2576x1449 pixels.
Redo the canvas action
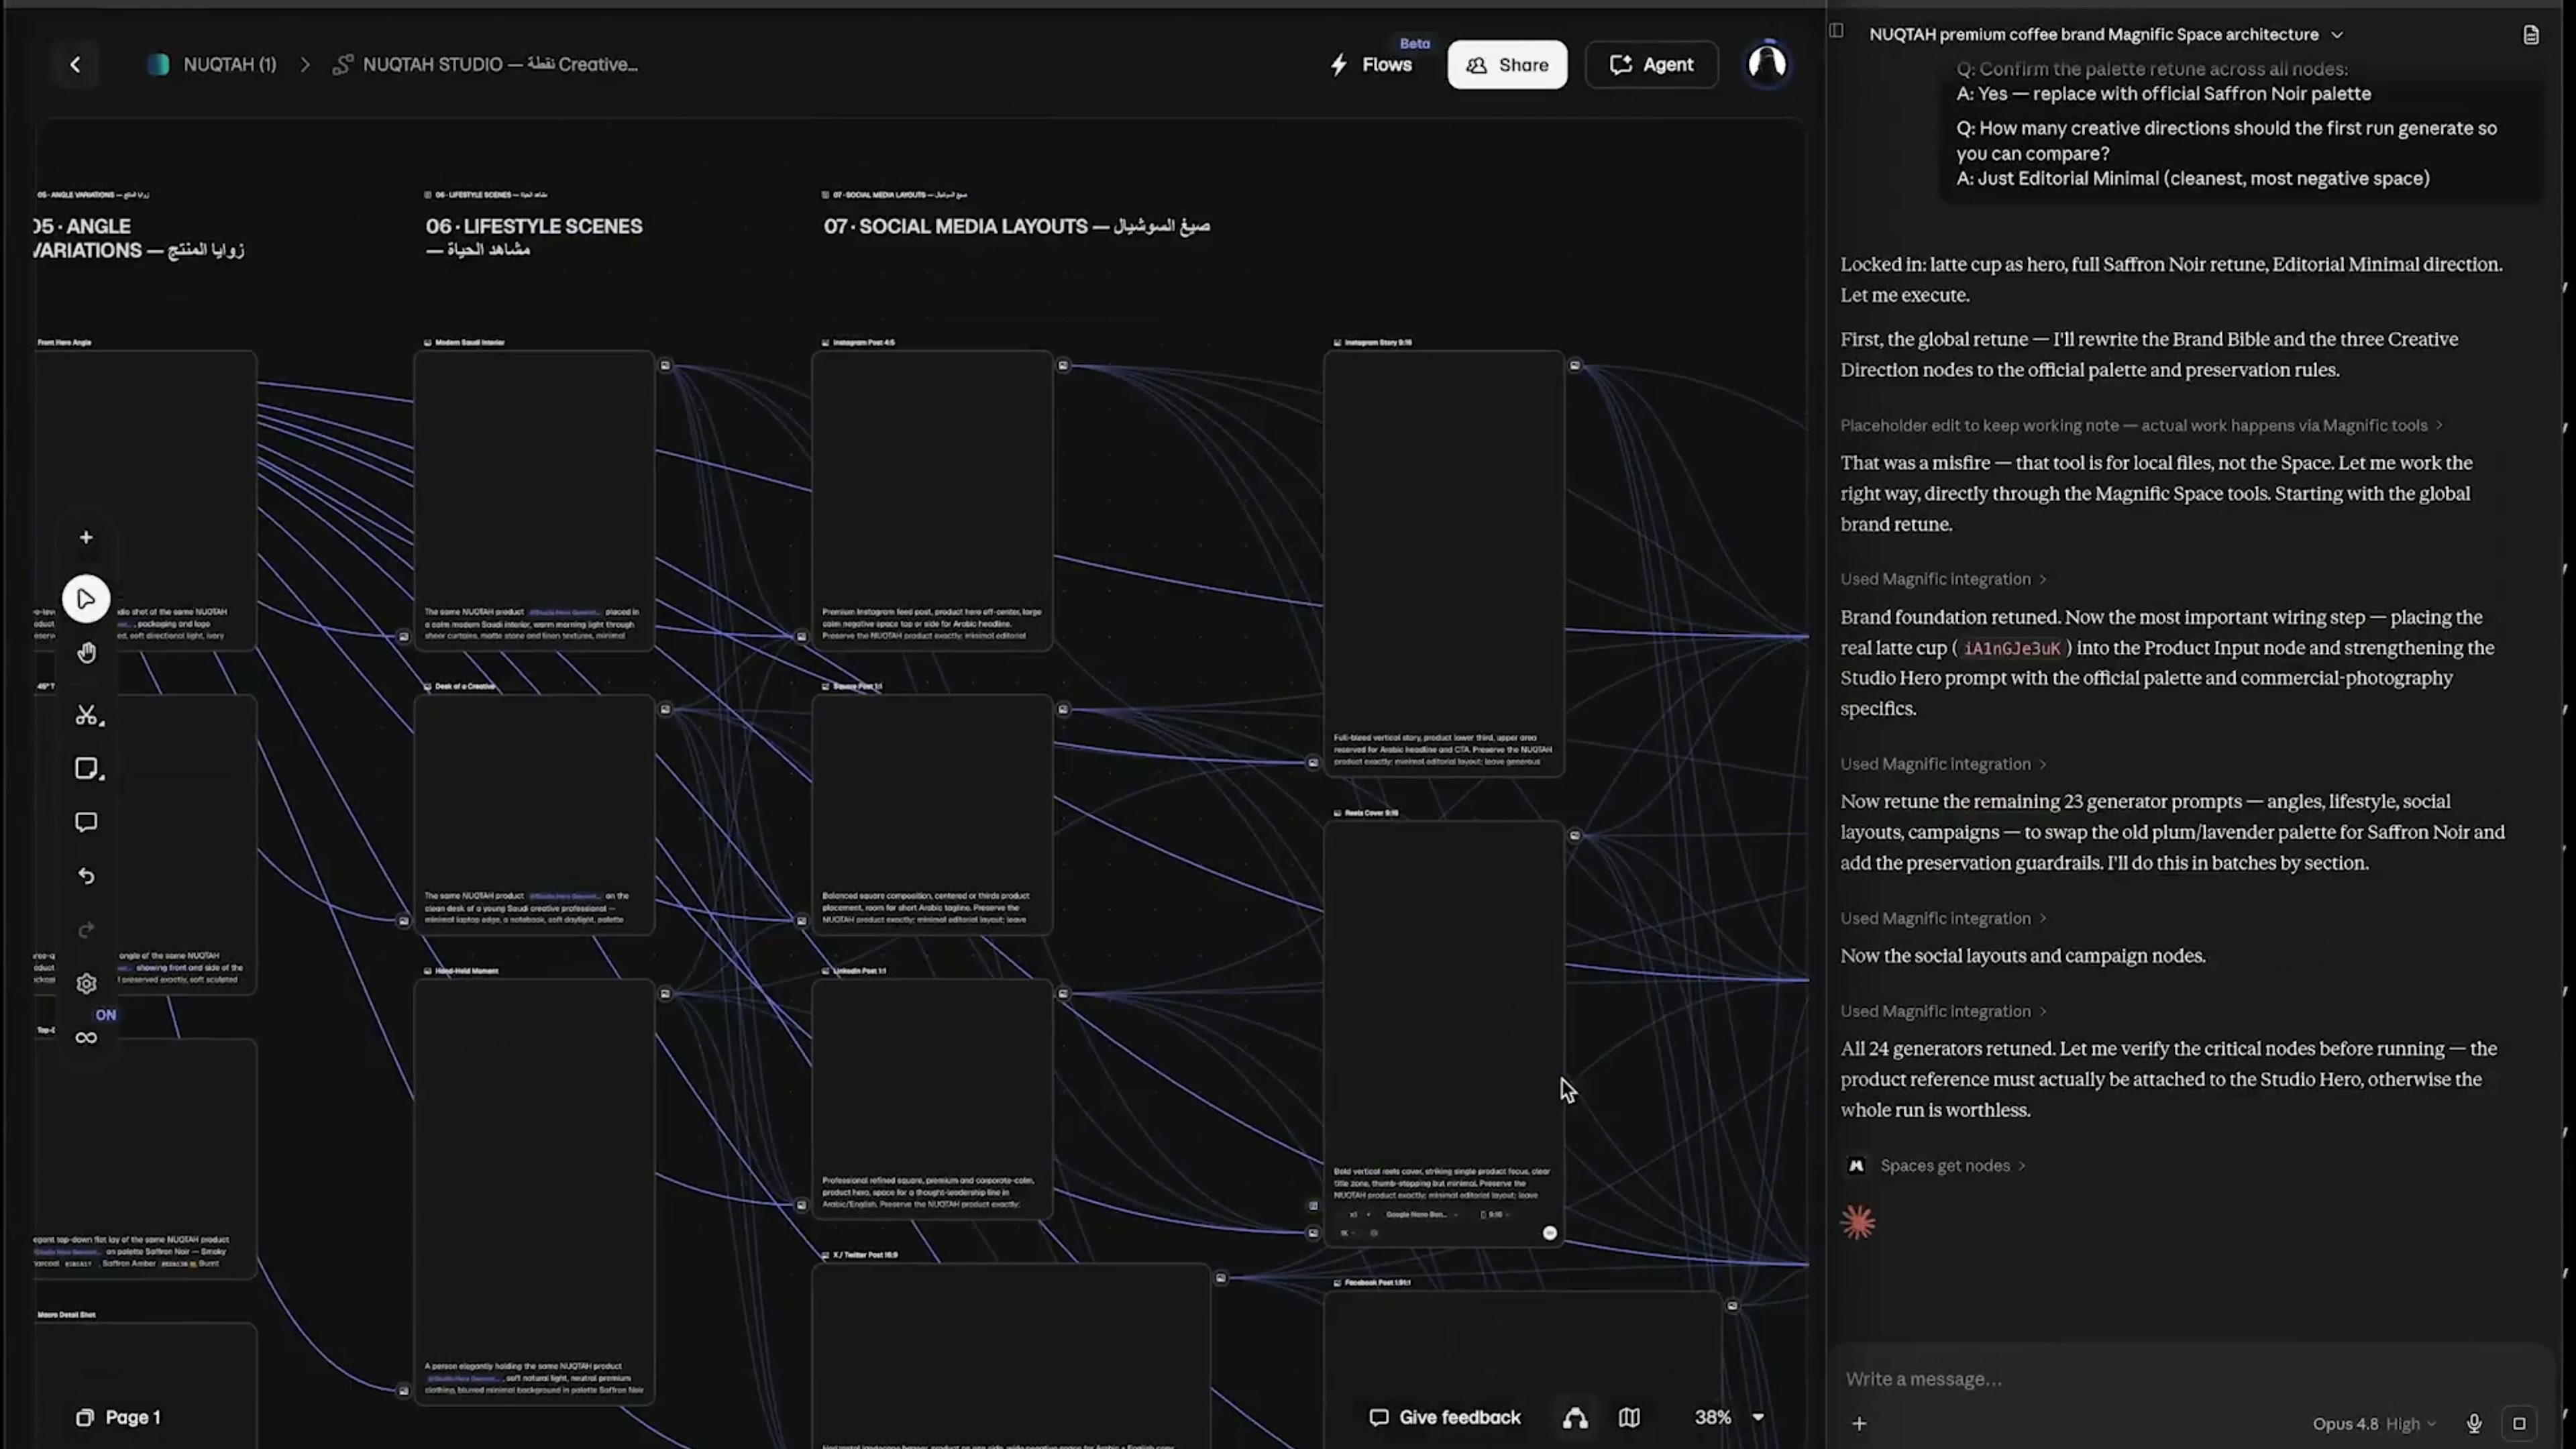coord(86,930)
